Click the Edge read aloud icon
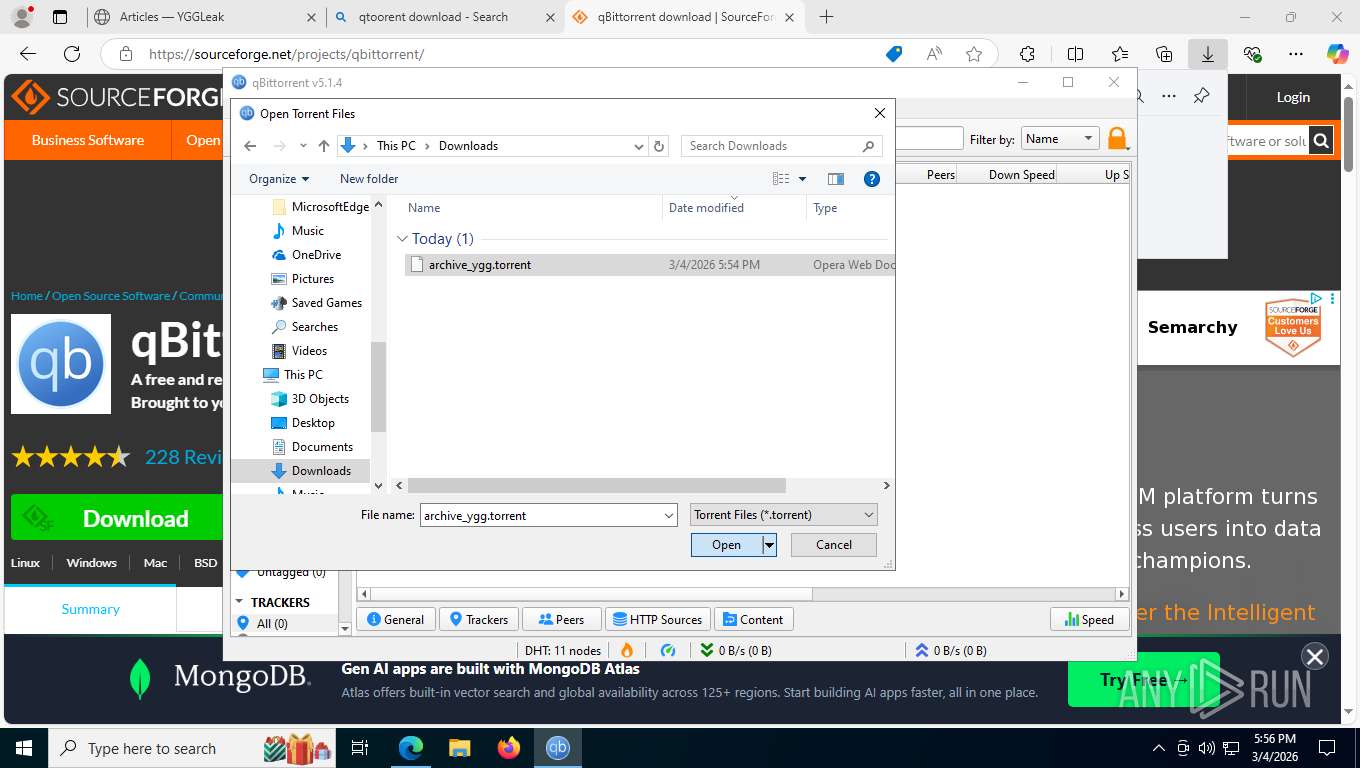This screenshot has height=768, width=1360. [934, 54]
